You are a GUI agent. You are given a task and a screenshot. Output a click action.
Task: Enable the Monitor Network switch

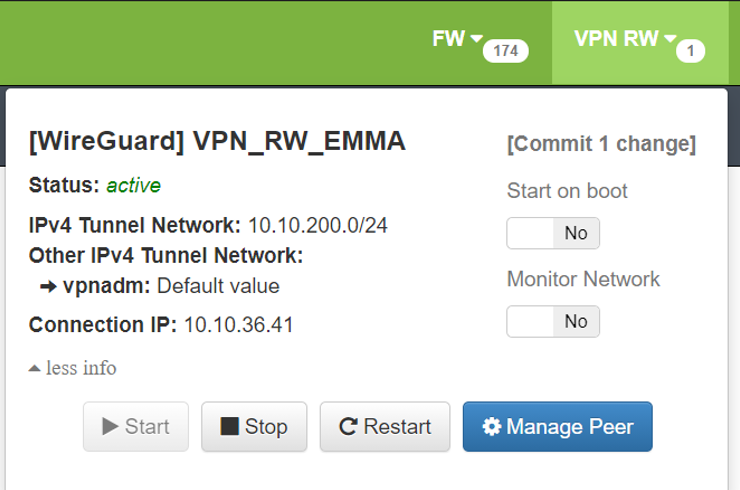coord(553,321)
